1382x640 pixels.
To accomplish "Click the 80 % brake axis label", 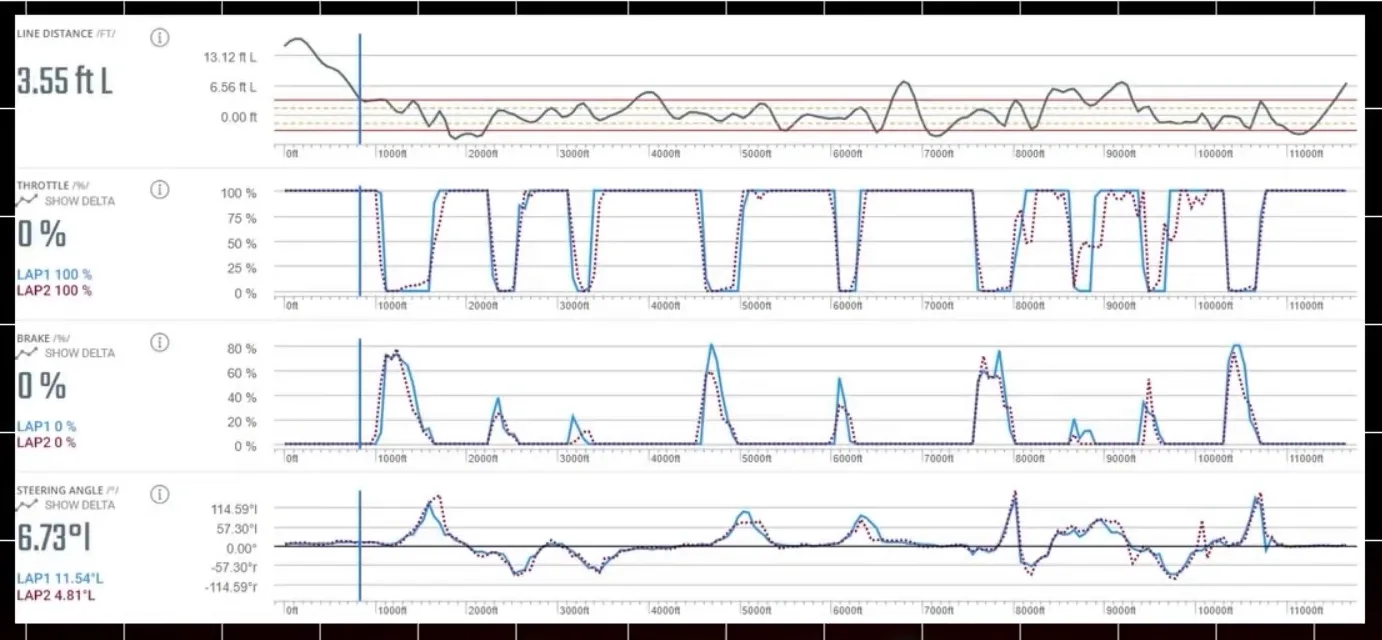I will point(243,349).
